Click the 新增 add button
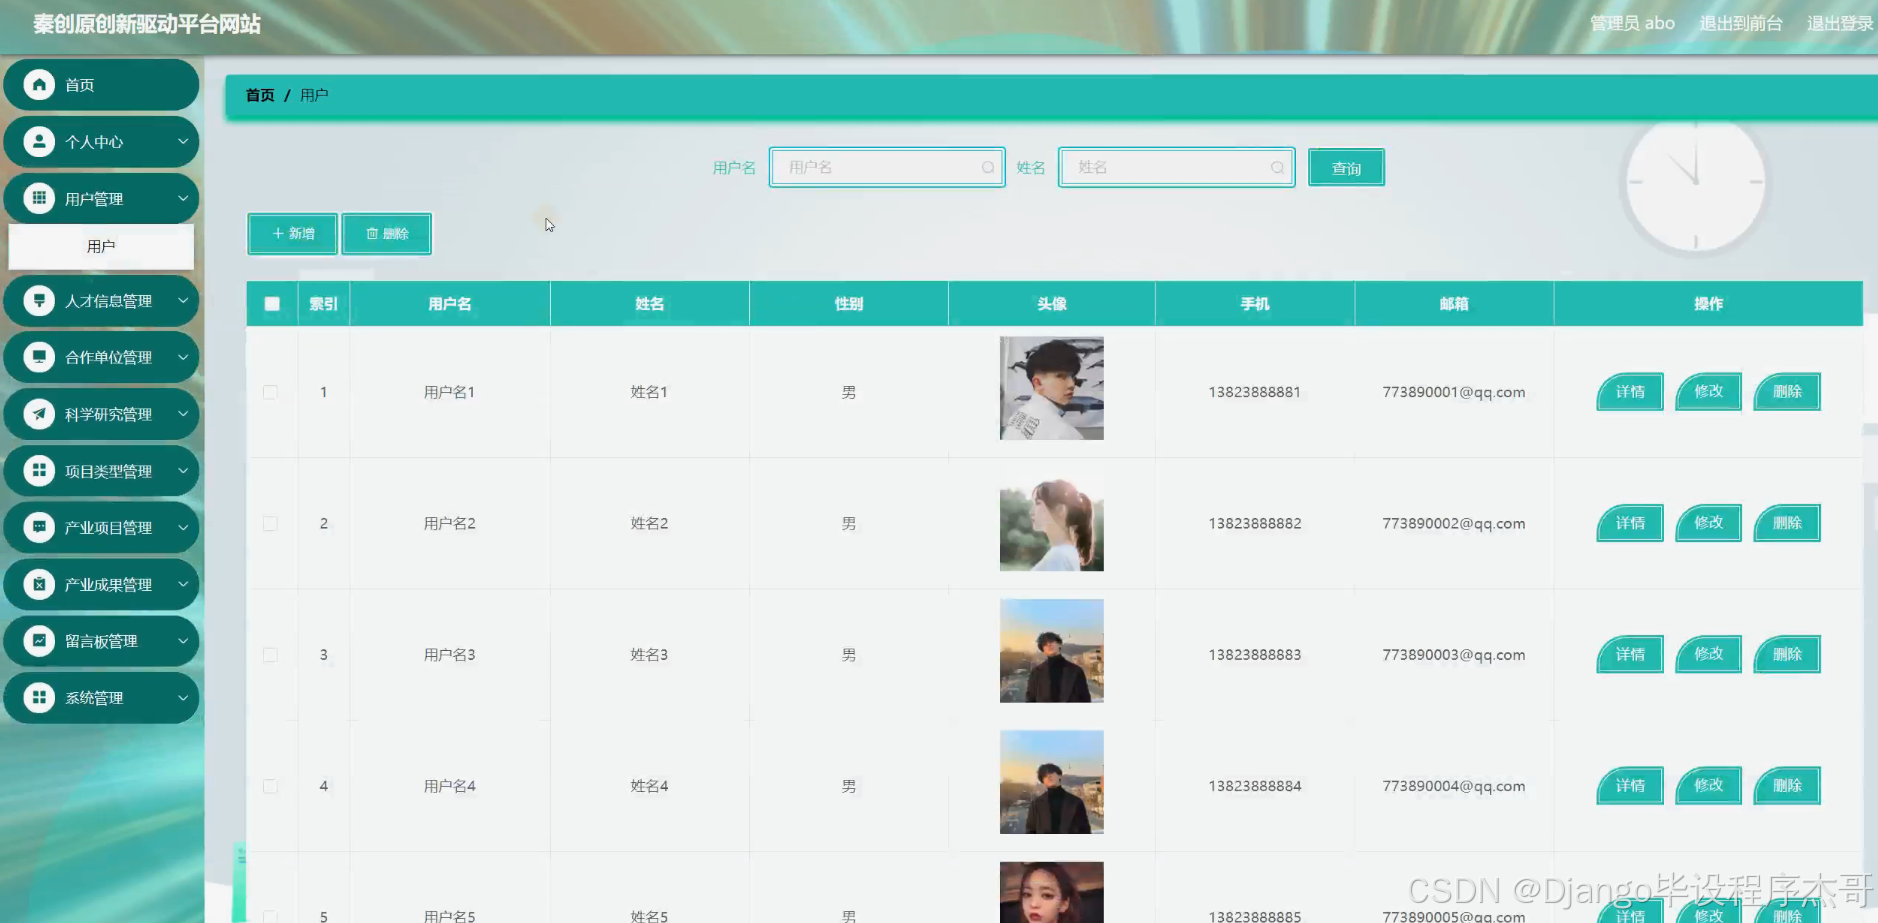1878x923 pixels. pos(292,233)
